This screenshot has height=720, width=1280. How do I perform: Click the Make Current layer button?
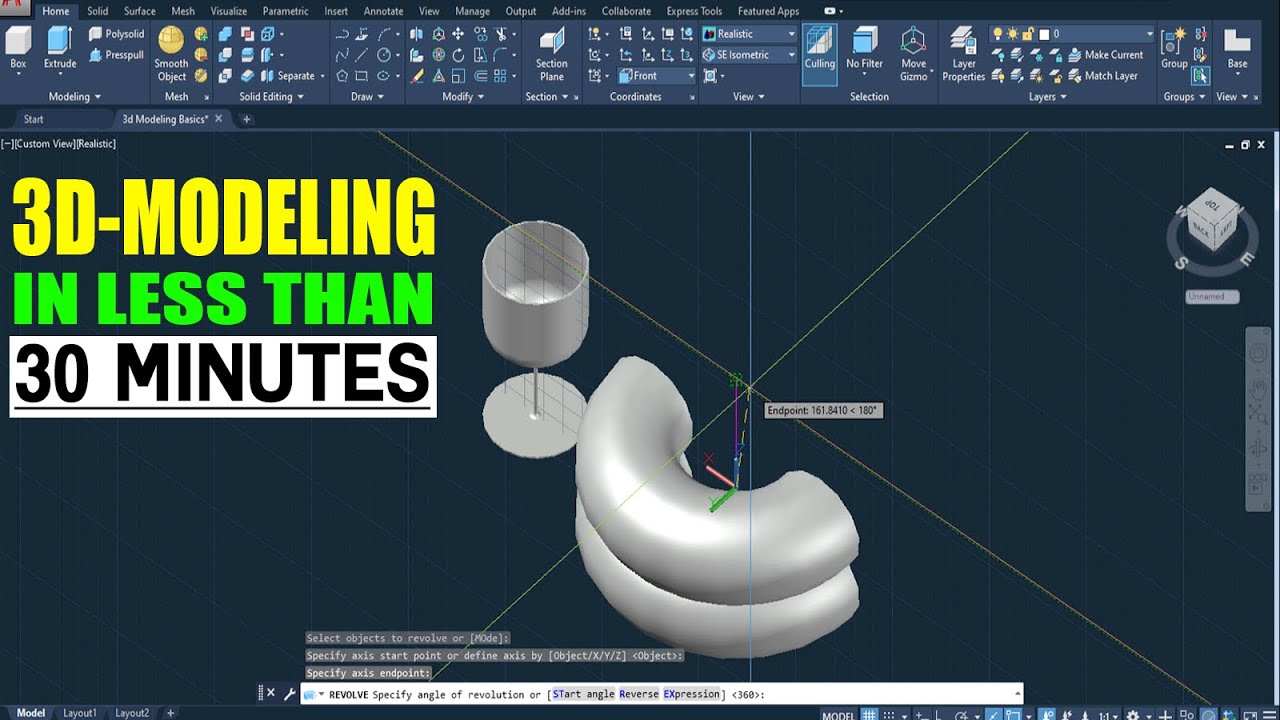(1104, 55)
